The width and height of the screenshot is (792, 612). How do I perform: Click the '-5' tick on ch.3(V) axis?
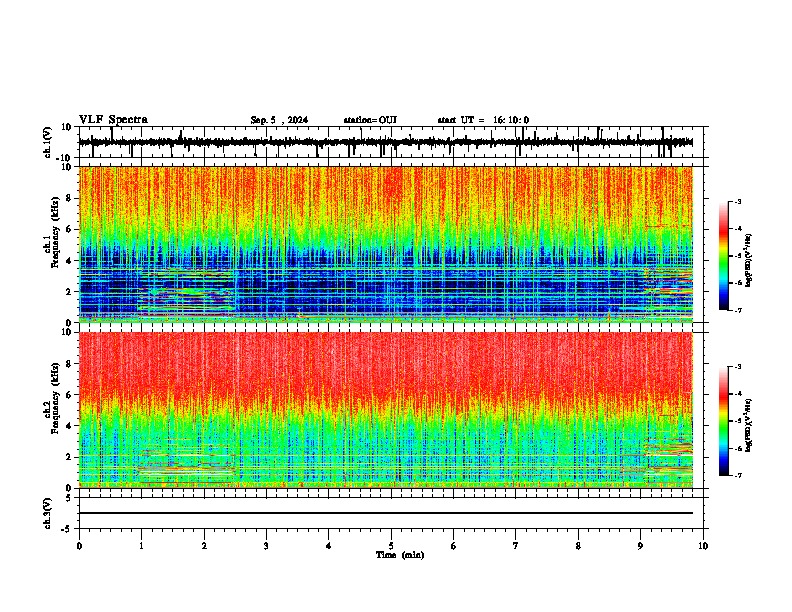coord(68,529)
